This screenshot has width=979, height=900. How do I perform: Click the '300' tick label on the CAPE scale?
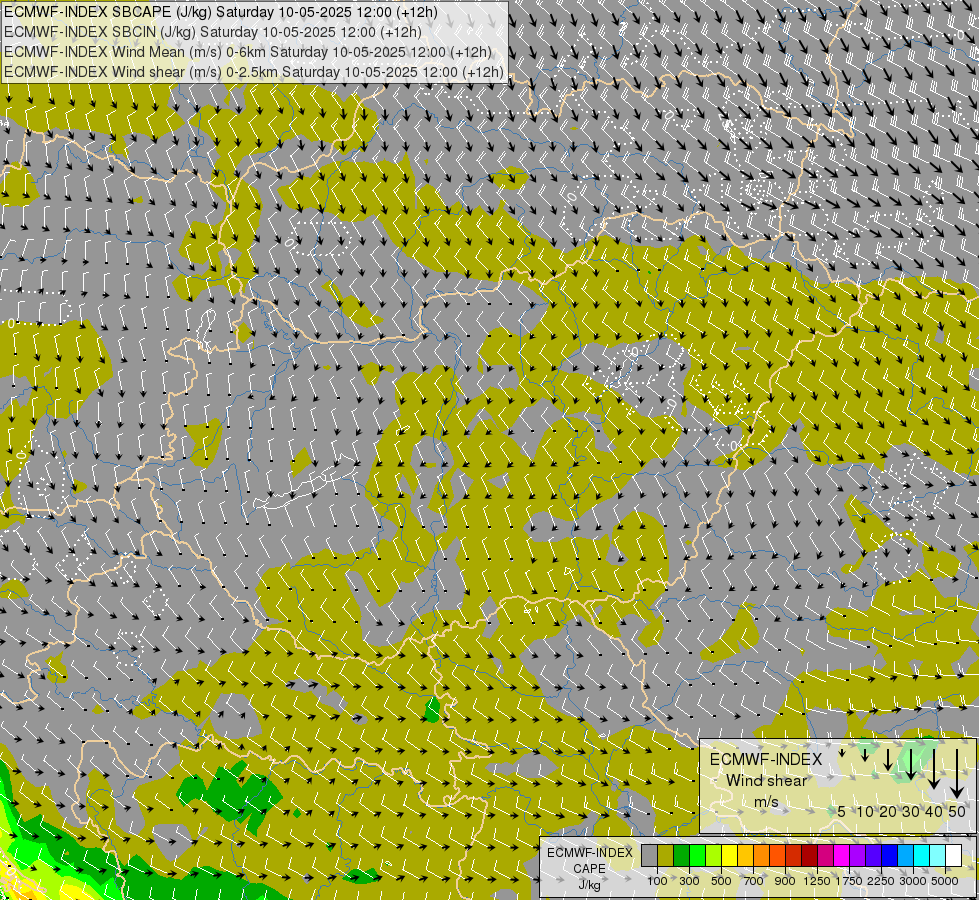689,881
